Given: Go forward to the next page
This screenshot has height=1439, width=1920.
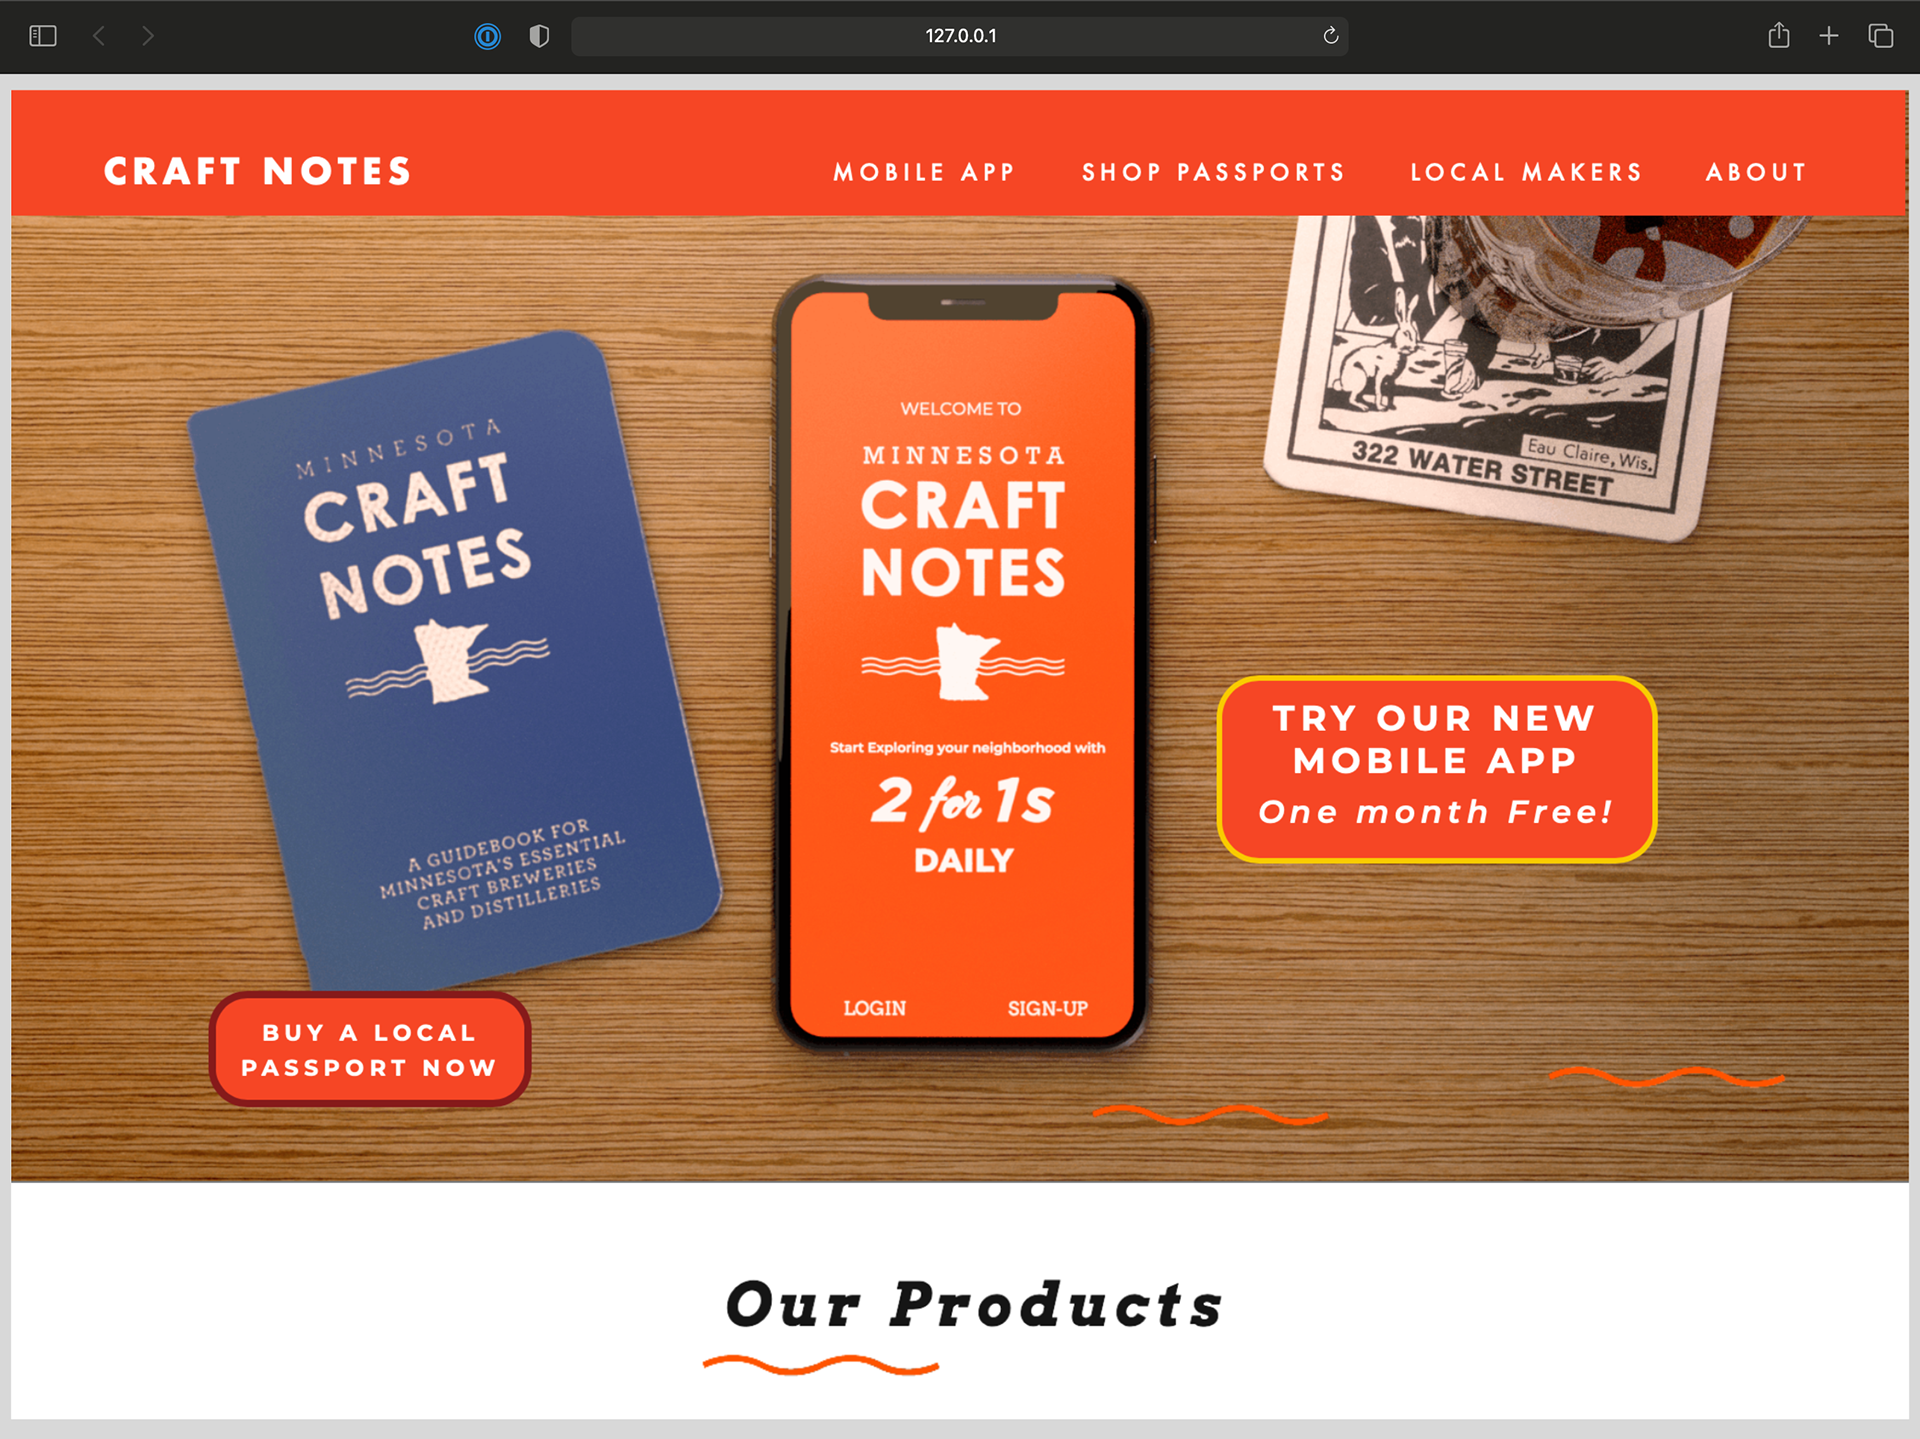Looking at the screenshot, I should [x=147, y=36].
